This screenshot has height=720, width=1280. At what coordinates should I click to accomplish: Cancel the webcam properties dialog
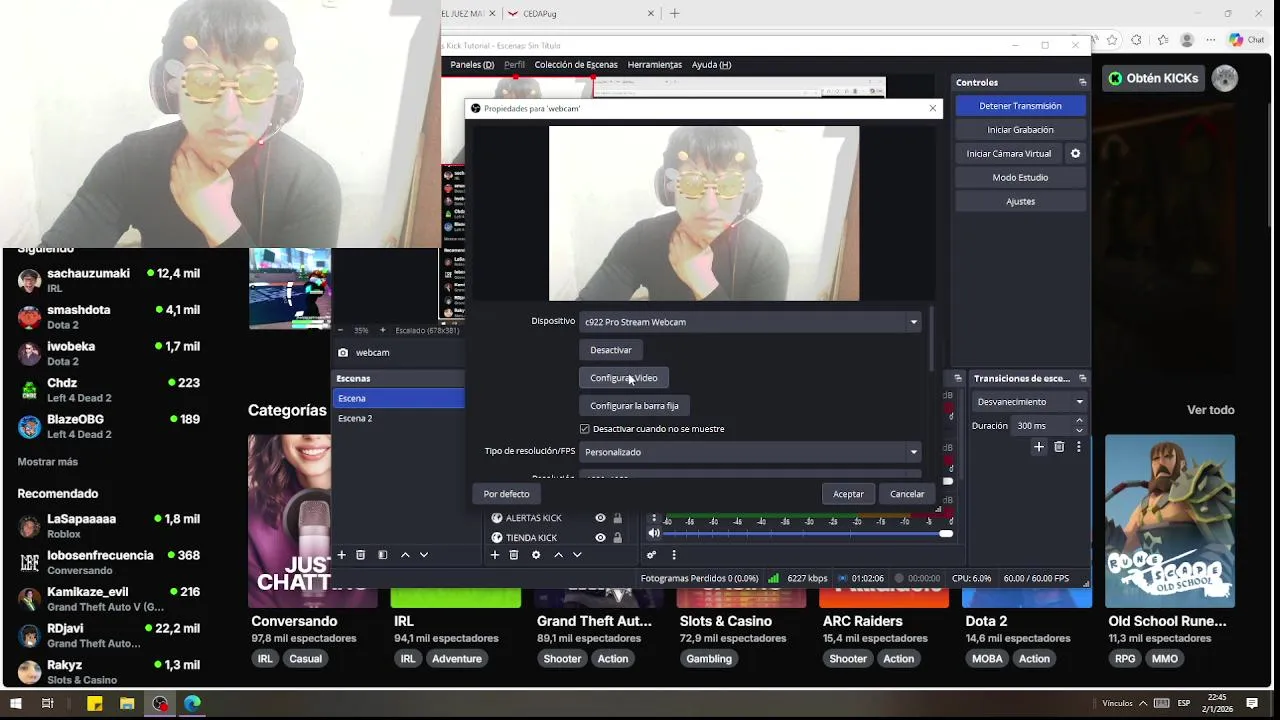907,494
